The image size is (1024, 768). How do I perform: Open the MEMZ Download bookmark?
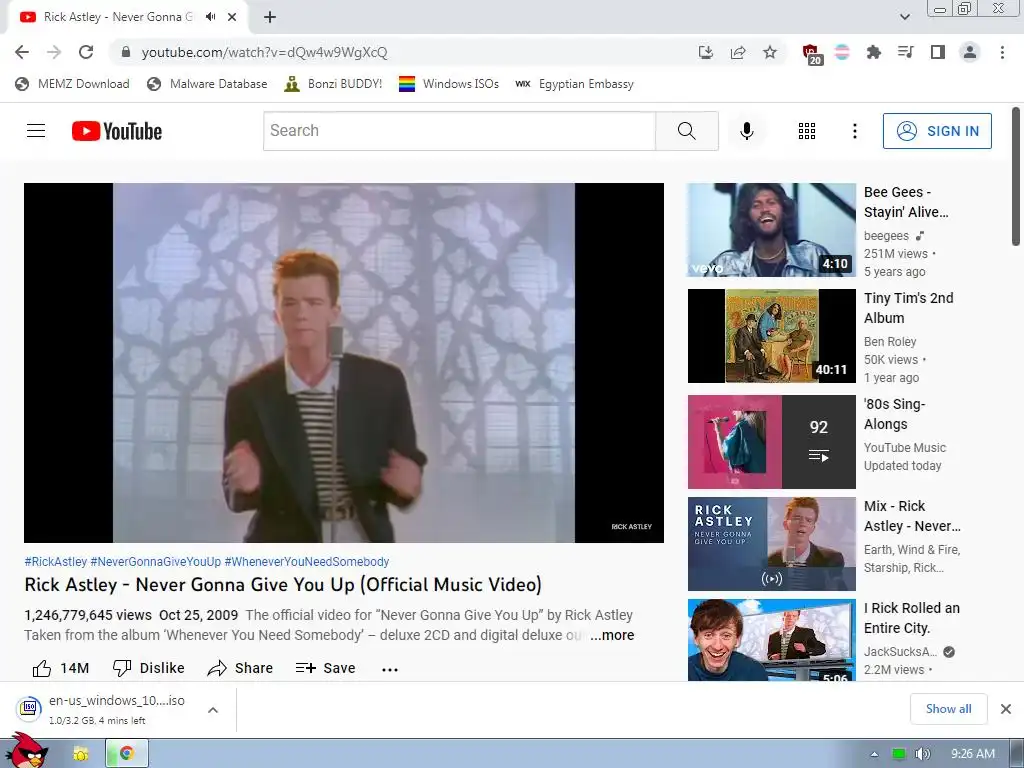(72, 84)
